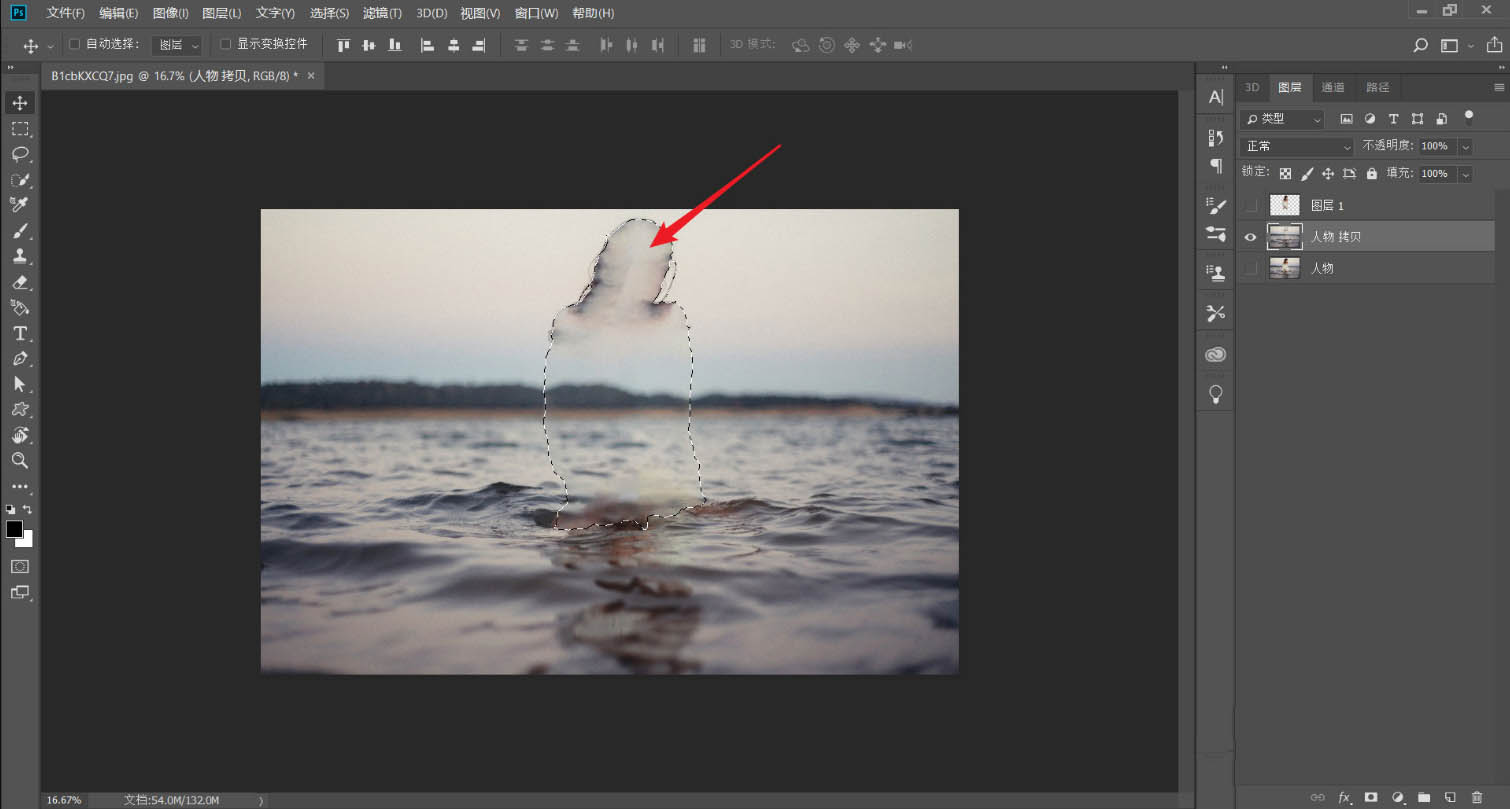This screenshot has width=1510, height=809.
Task: Open the 选择(S) menu
Action: (329, 13)
